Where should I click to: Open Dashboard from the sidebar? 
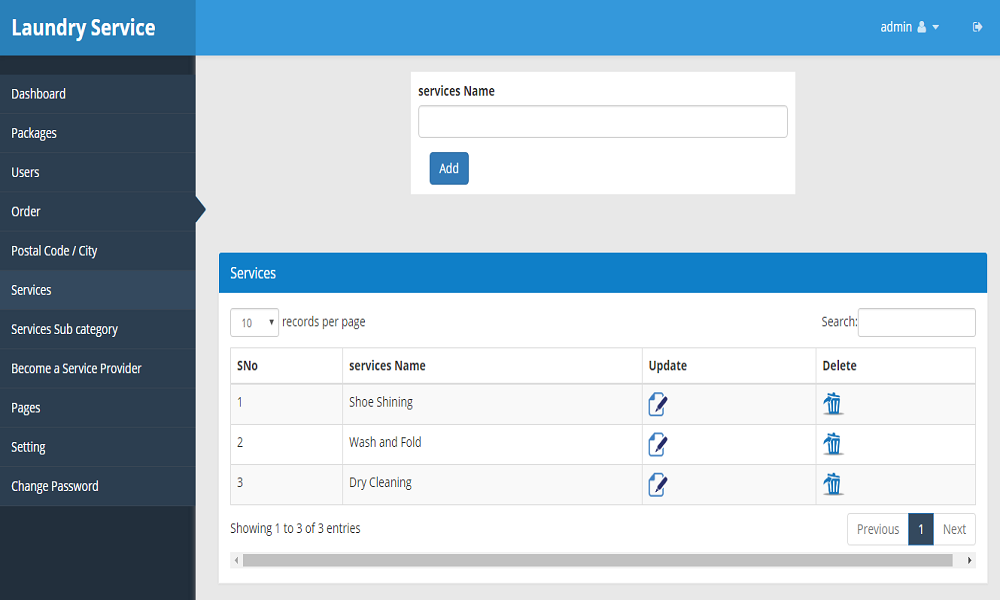point(39,94)
